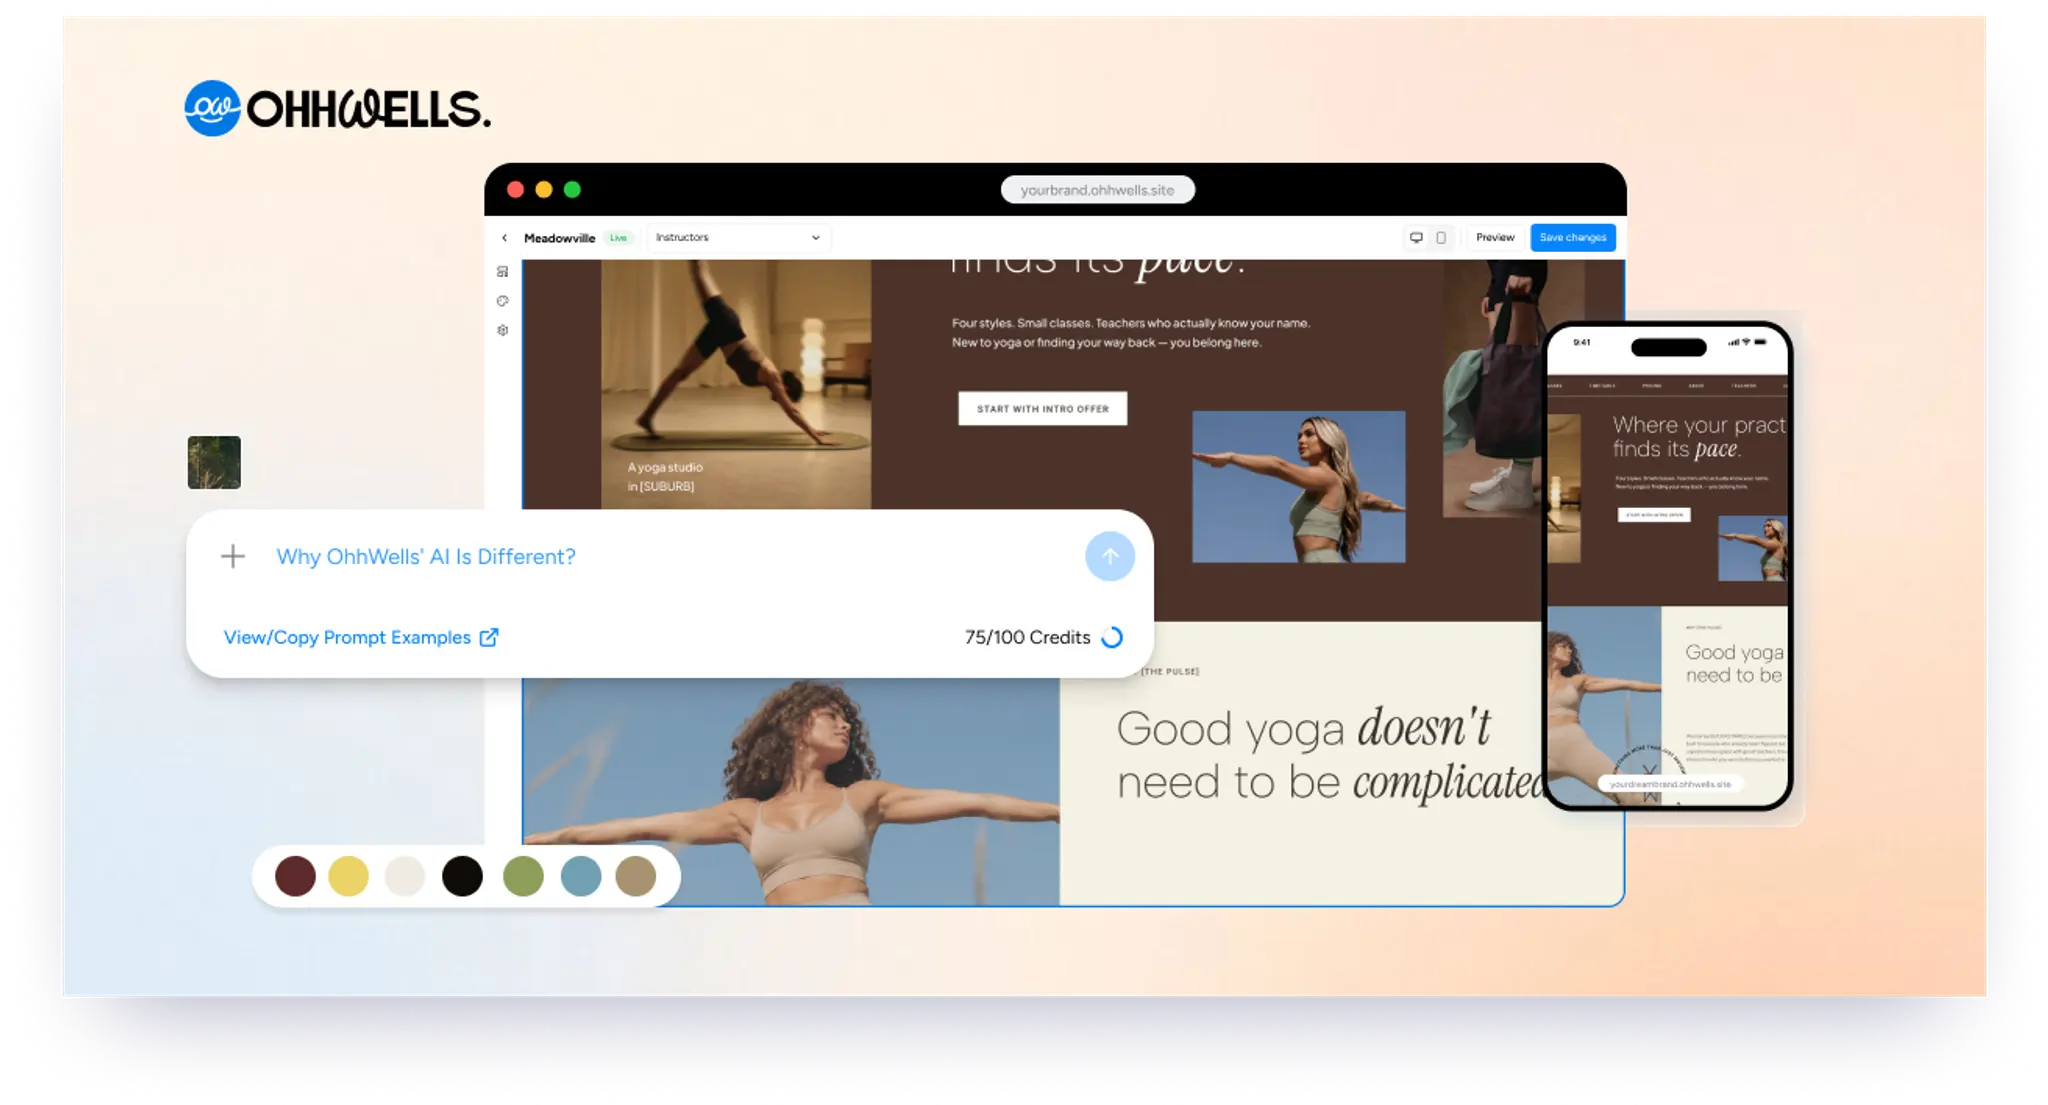Screen dimensions: 2048x1105
Task: Click the address pill at phone mockup bottom
Action: point(1670,784)
